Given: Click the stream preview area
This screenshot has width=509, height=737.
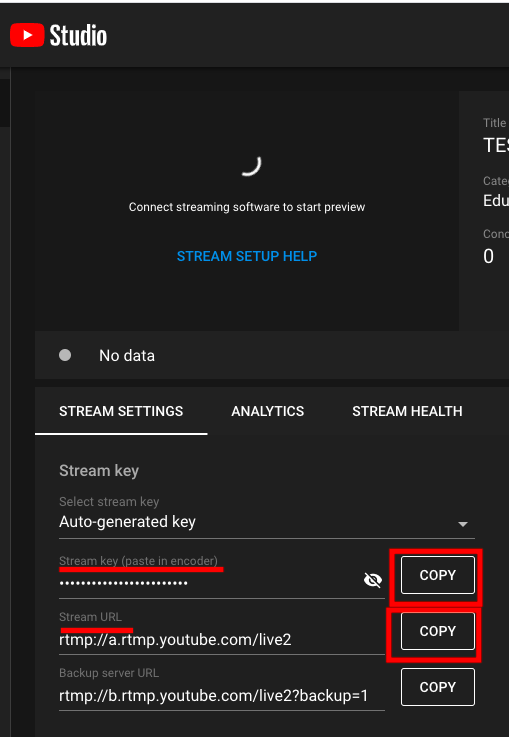Looking at the screenshot, I should pos(247,211).
